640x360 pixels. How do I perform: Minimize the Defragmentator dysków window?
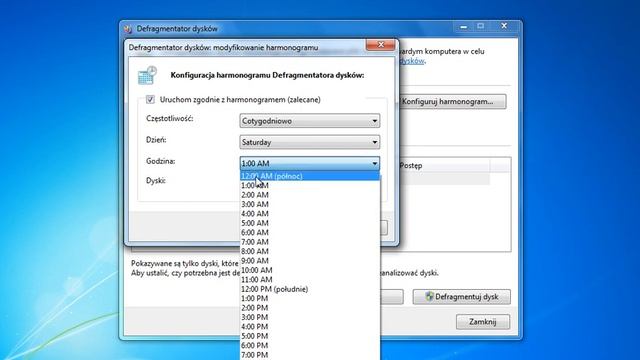[464, 27]
